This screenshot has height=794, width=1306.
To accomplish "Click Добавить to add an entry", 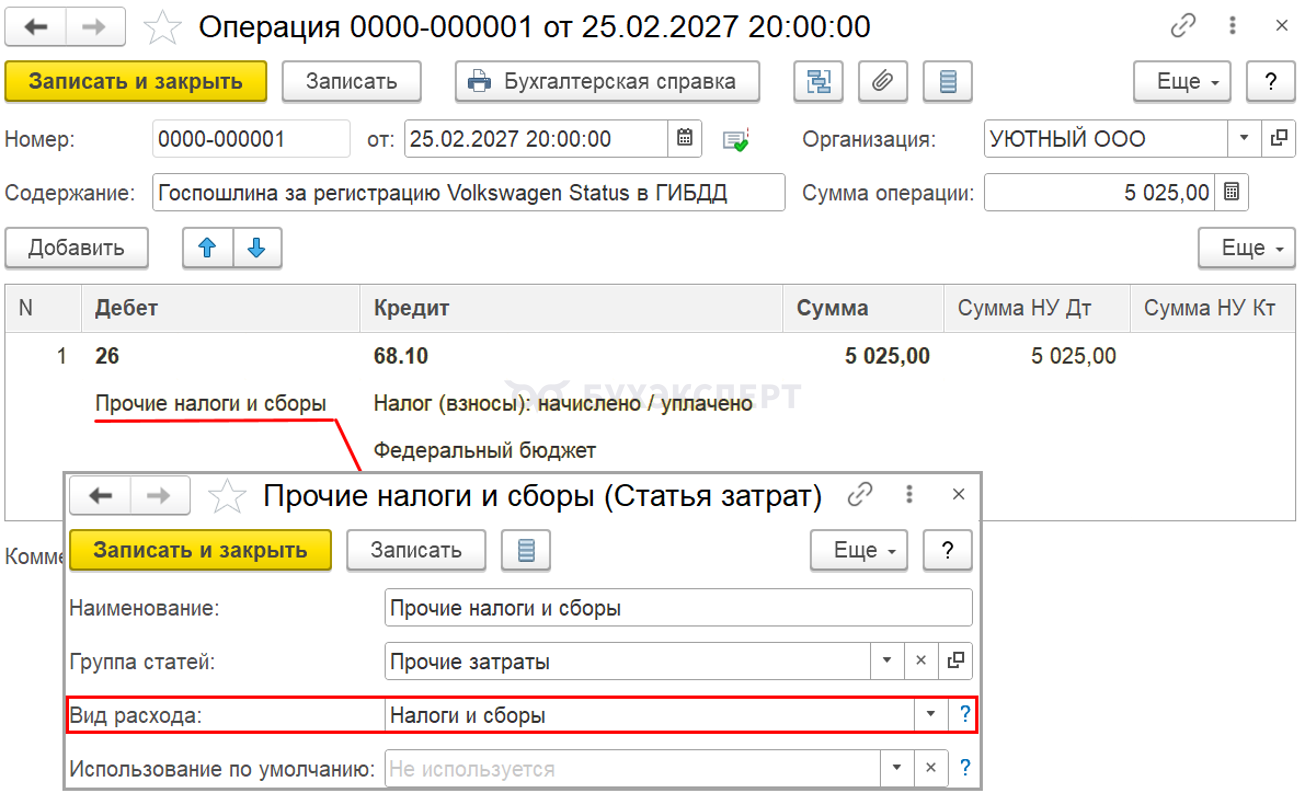I will click(76, 248).
